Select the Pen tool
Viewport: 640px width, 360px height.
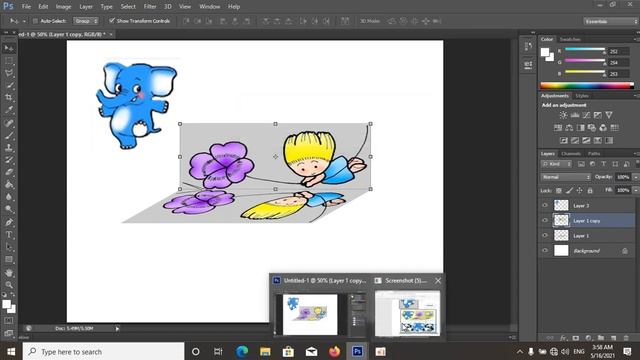[9, 222]
